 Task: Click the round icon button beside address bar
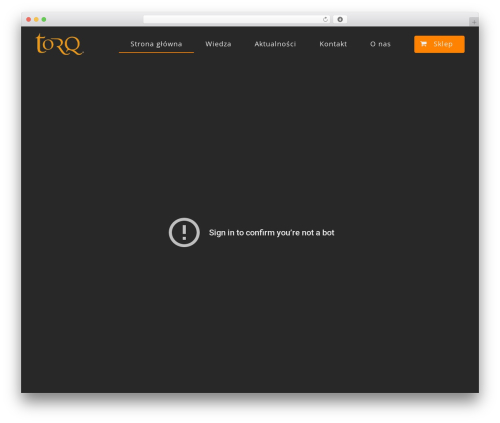(340, 19)
